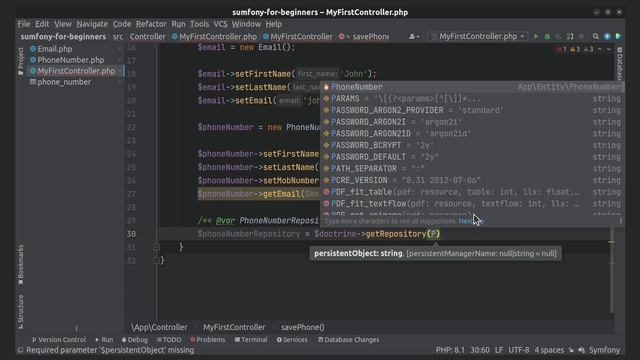640x360 pixels.
Task: Open the View menu
Action: pos(63,24)
